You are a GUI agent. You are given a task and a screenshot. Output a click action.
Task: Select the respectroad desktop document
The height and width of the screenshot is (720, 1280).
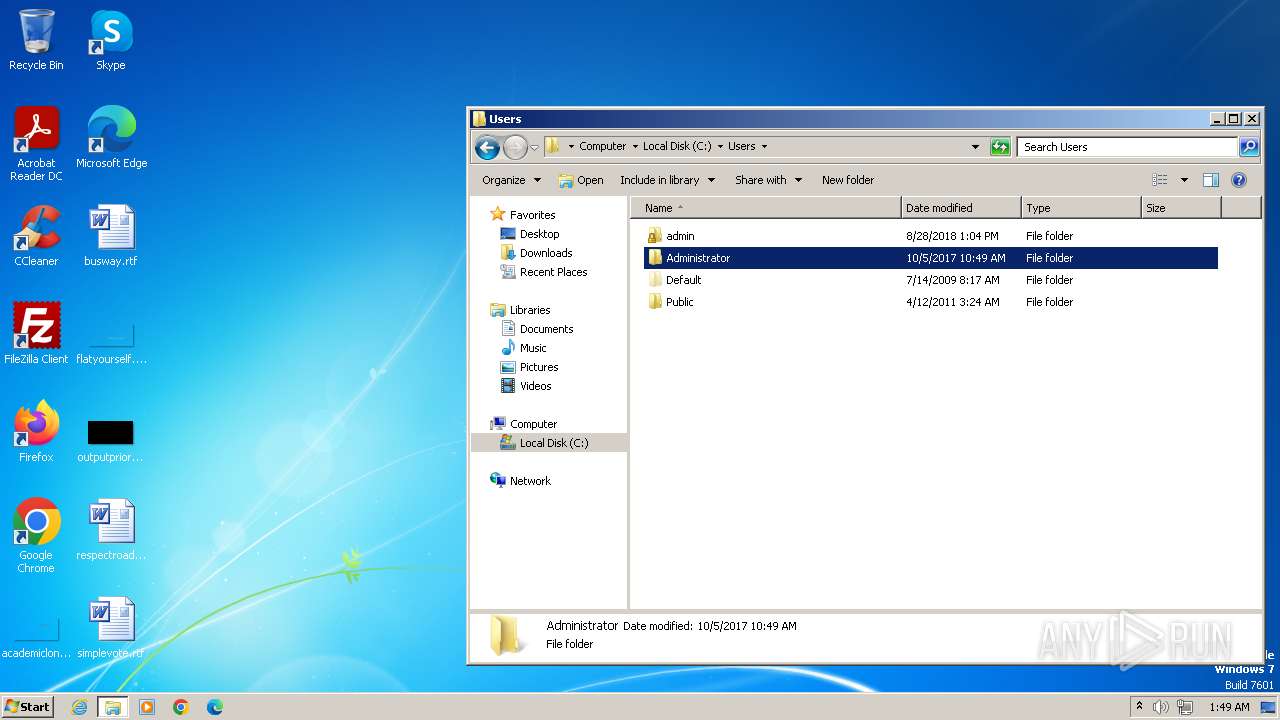click(x=111, y=530)
